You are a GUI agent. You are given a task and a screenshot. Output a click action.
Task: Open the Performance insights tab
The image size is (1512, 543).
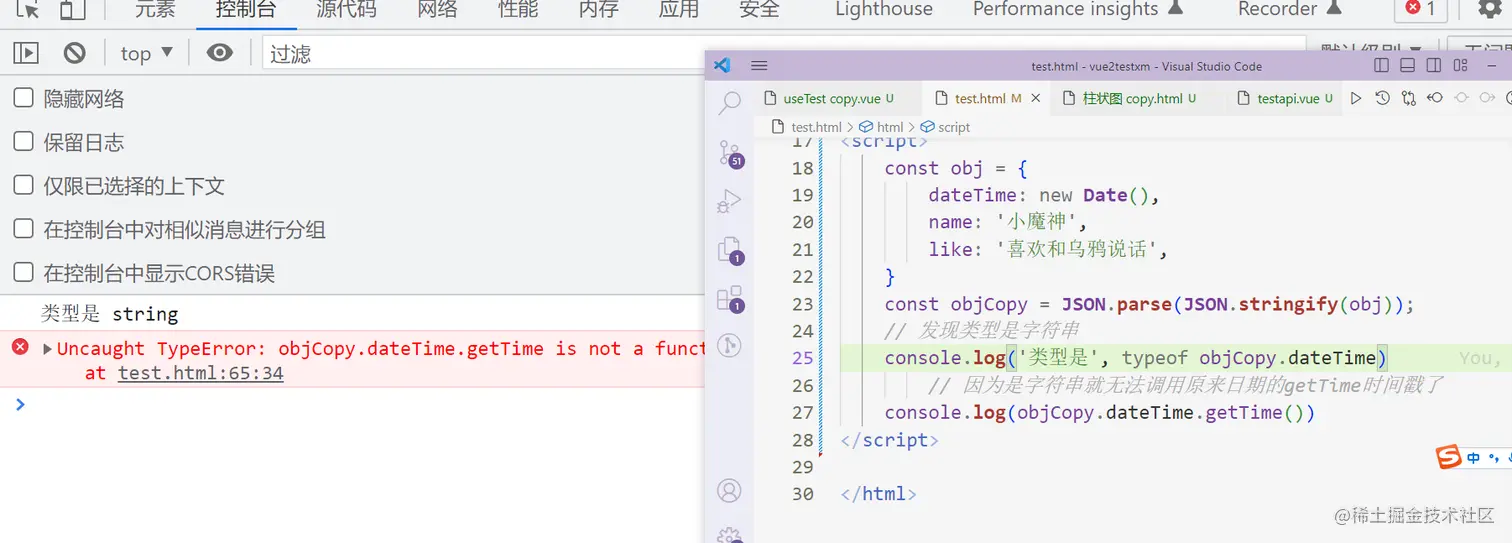(x=1077, y=9)
